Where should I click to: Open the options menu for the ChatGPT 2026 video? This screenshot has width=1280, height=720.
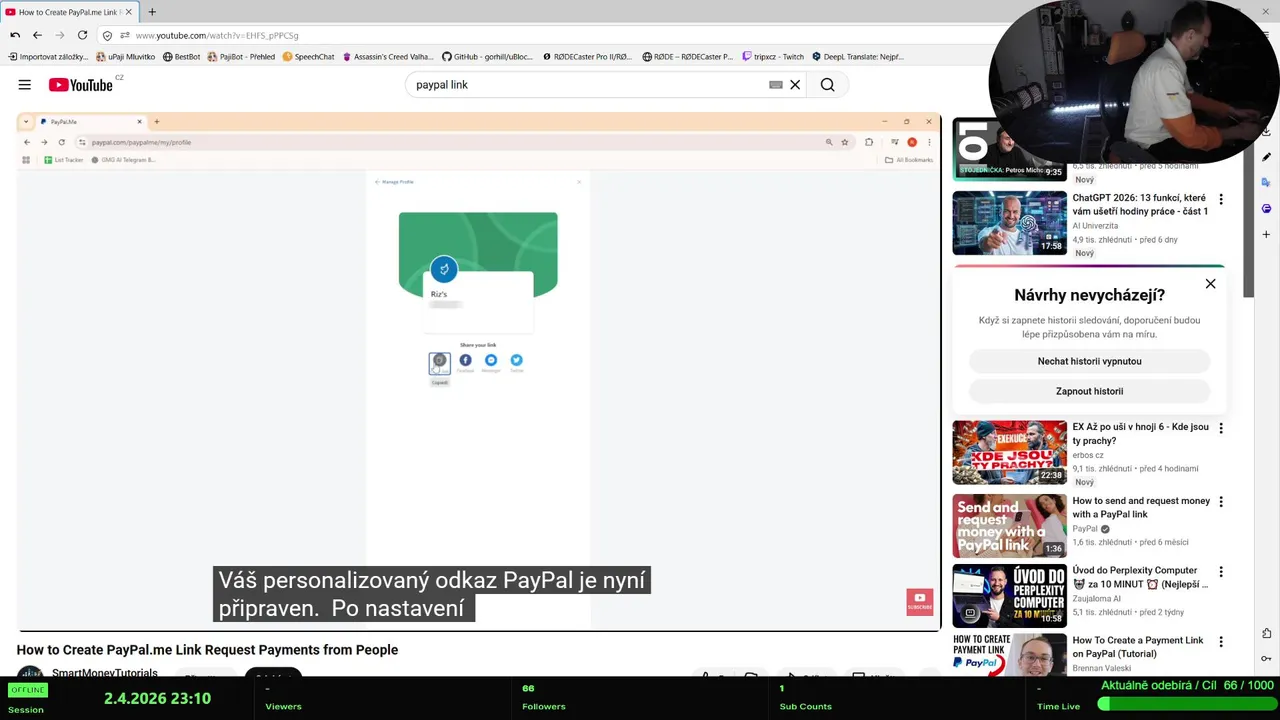pyautogui.click(x=1220, y=200)
